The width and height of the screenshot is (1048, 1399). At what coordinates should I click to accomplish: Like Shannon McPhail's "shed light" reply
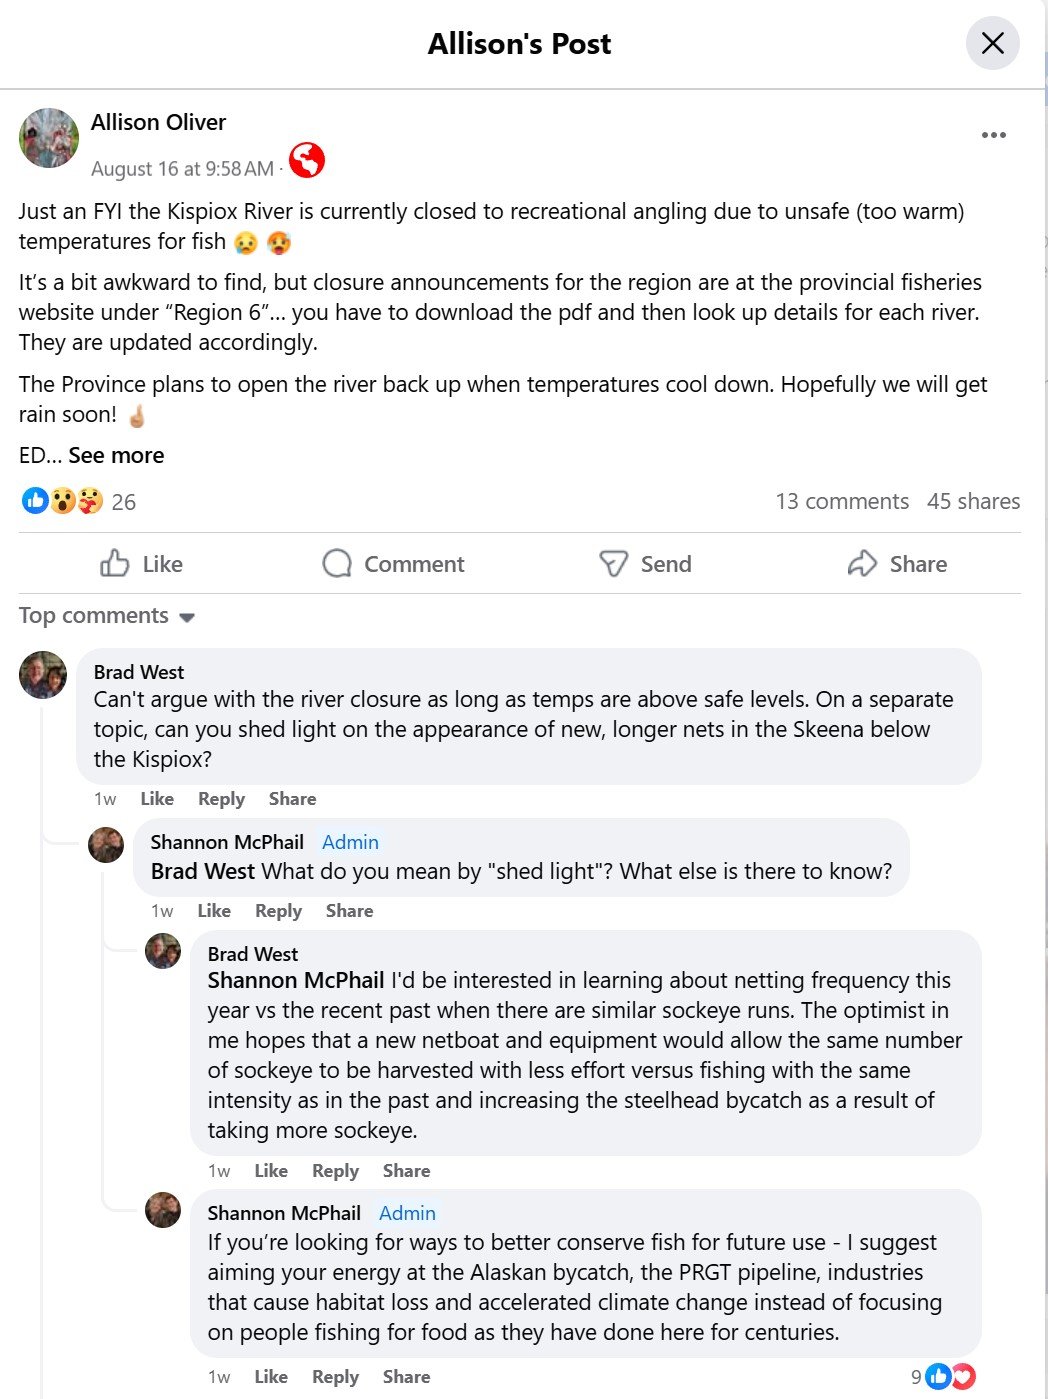pos(214,911)
